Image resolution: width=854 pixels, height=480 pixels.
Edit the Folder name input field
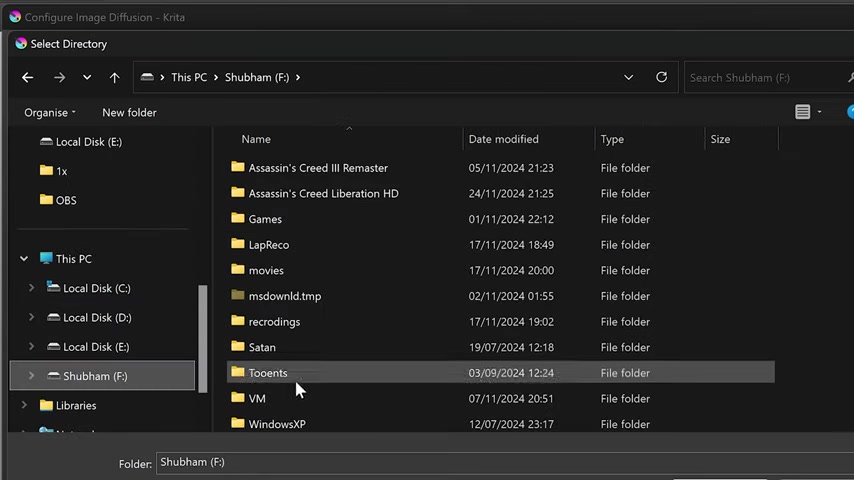point(505,463)
